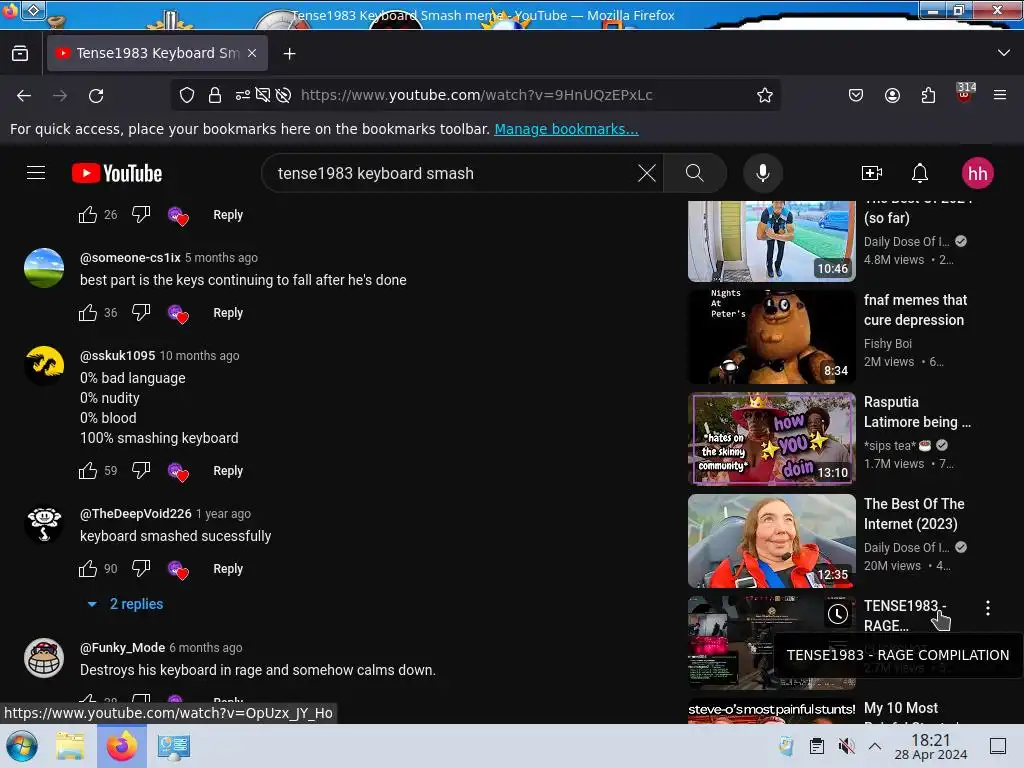Open clock showing 18:21
Viewport: 1024px width, 768px height.
point(931,746)
